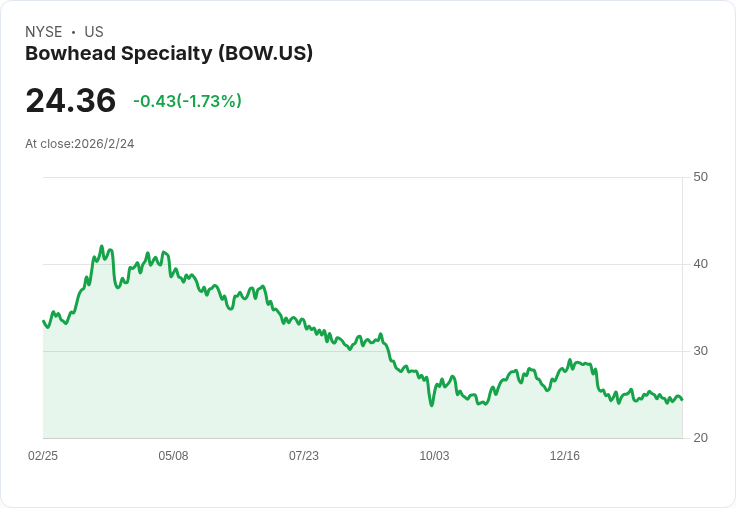
Task: Click the dot separator between NYSE and US
Action: 73,32
